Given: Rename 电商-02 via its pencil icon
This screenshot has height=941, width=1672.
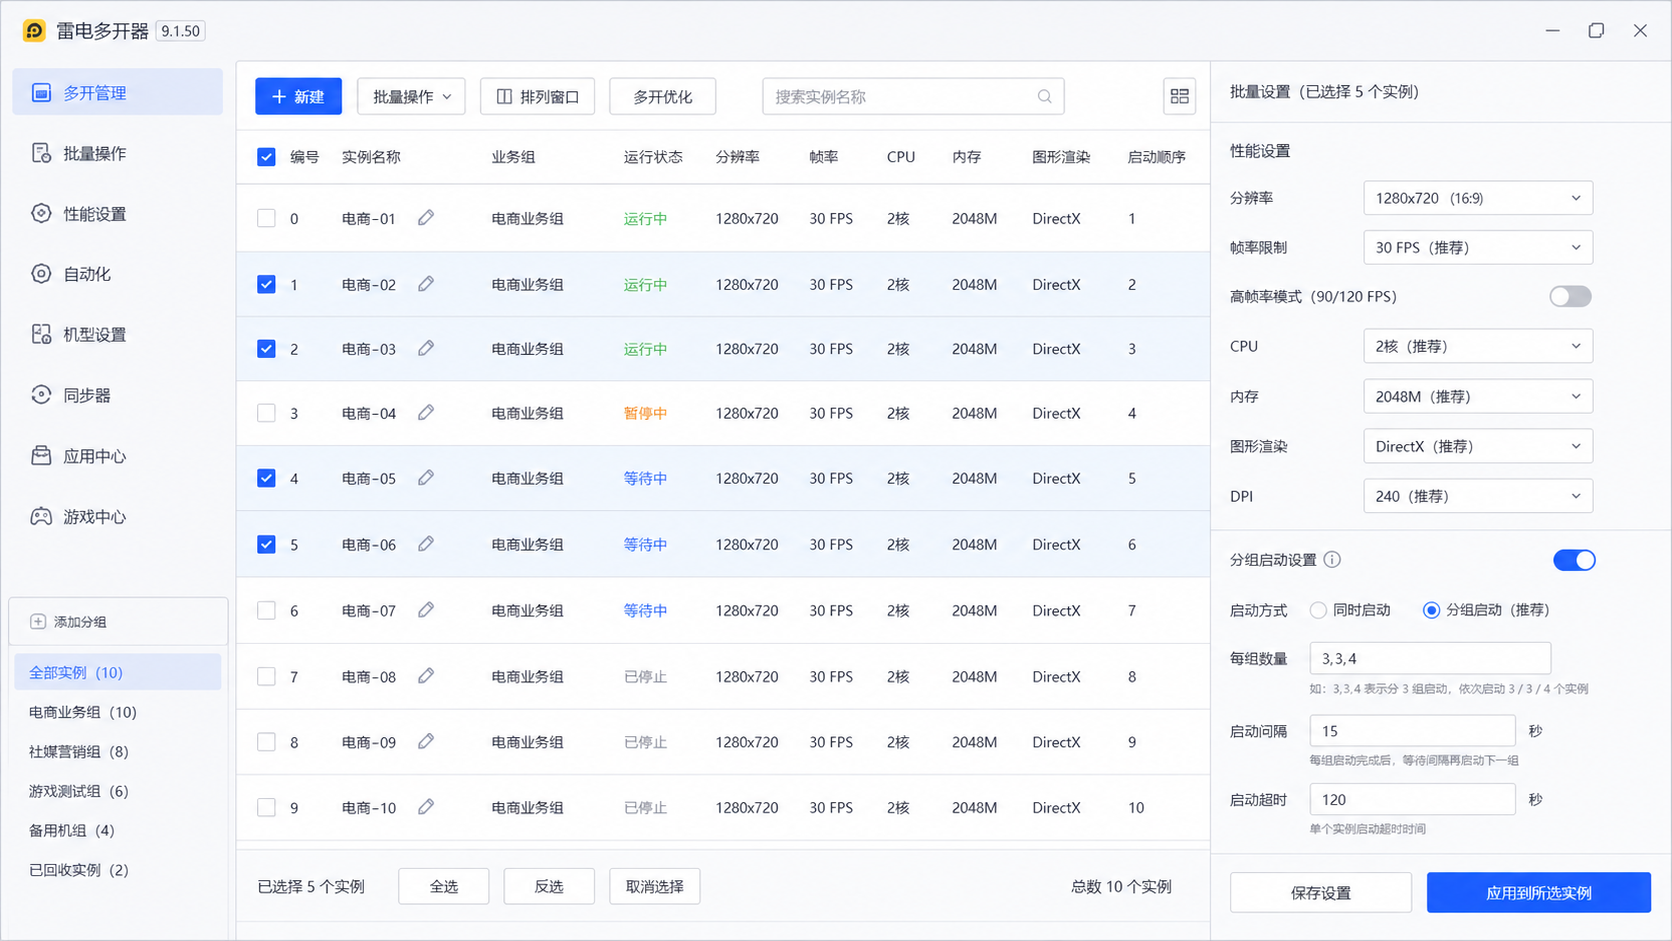Looking at the screenshot, I should 426,284.
